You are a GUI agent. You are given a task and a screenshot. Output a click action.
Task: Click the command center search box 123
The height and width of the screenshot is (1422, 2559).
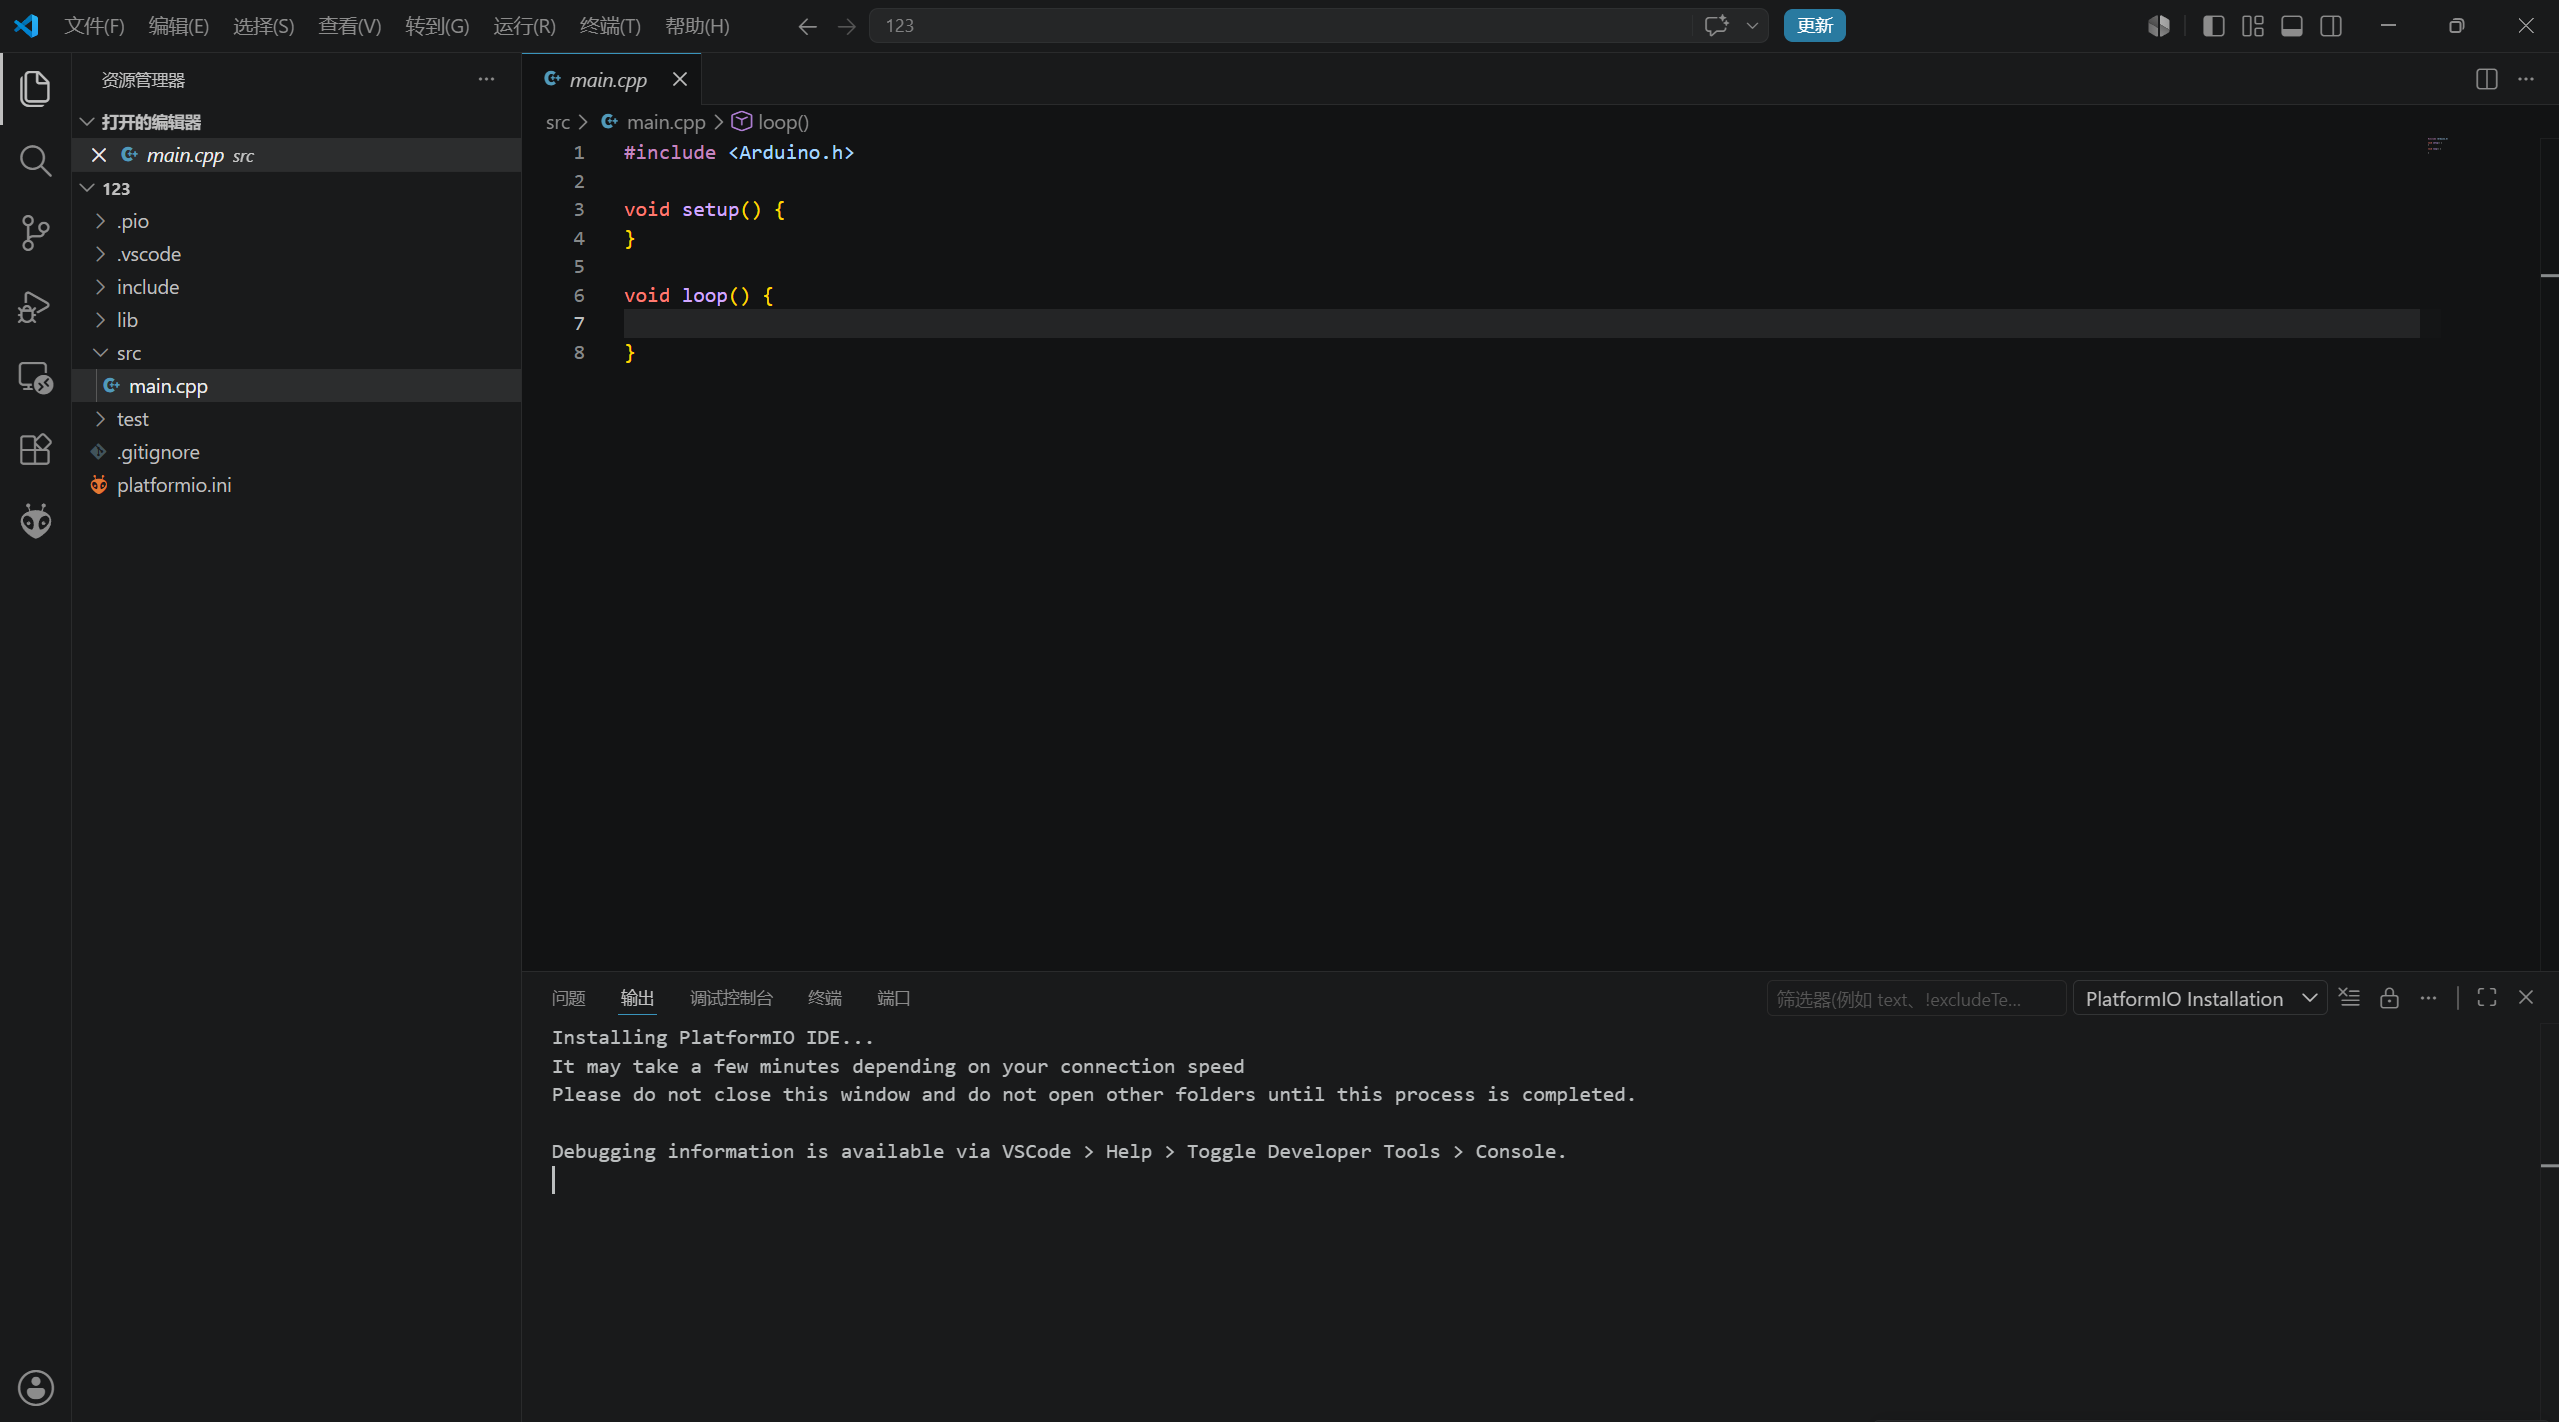click(x=1318, y=26)
